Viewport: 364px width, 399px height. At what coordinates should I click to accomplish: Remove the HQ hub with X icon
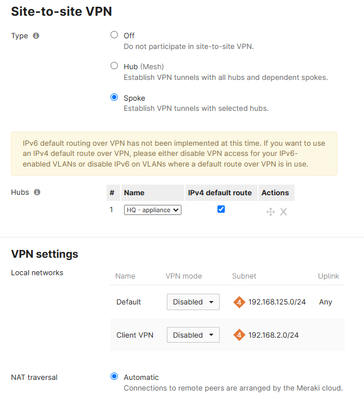(x=283, y=212)
